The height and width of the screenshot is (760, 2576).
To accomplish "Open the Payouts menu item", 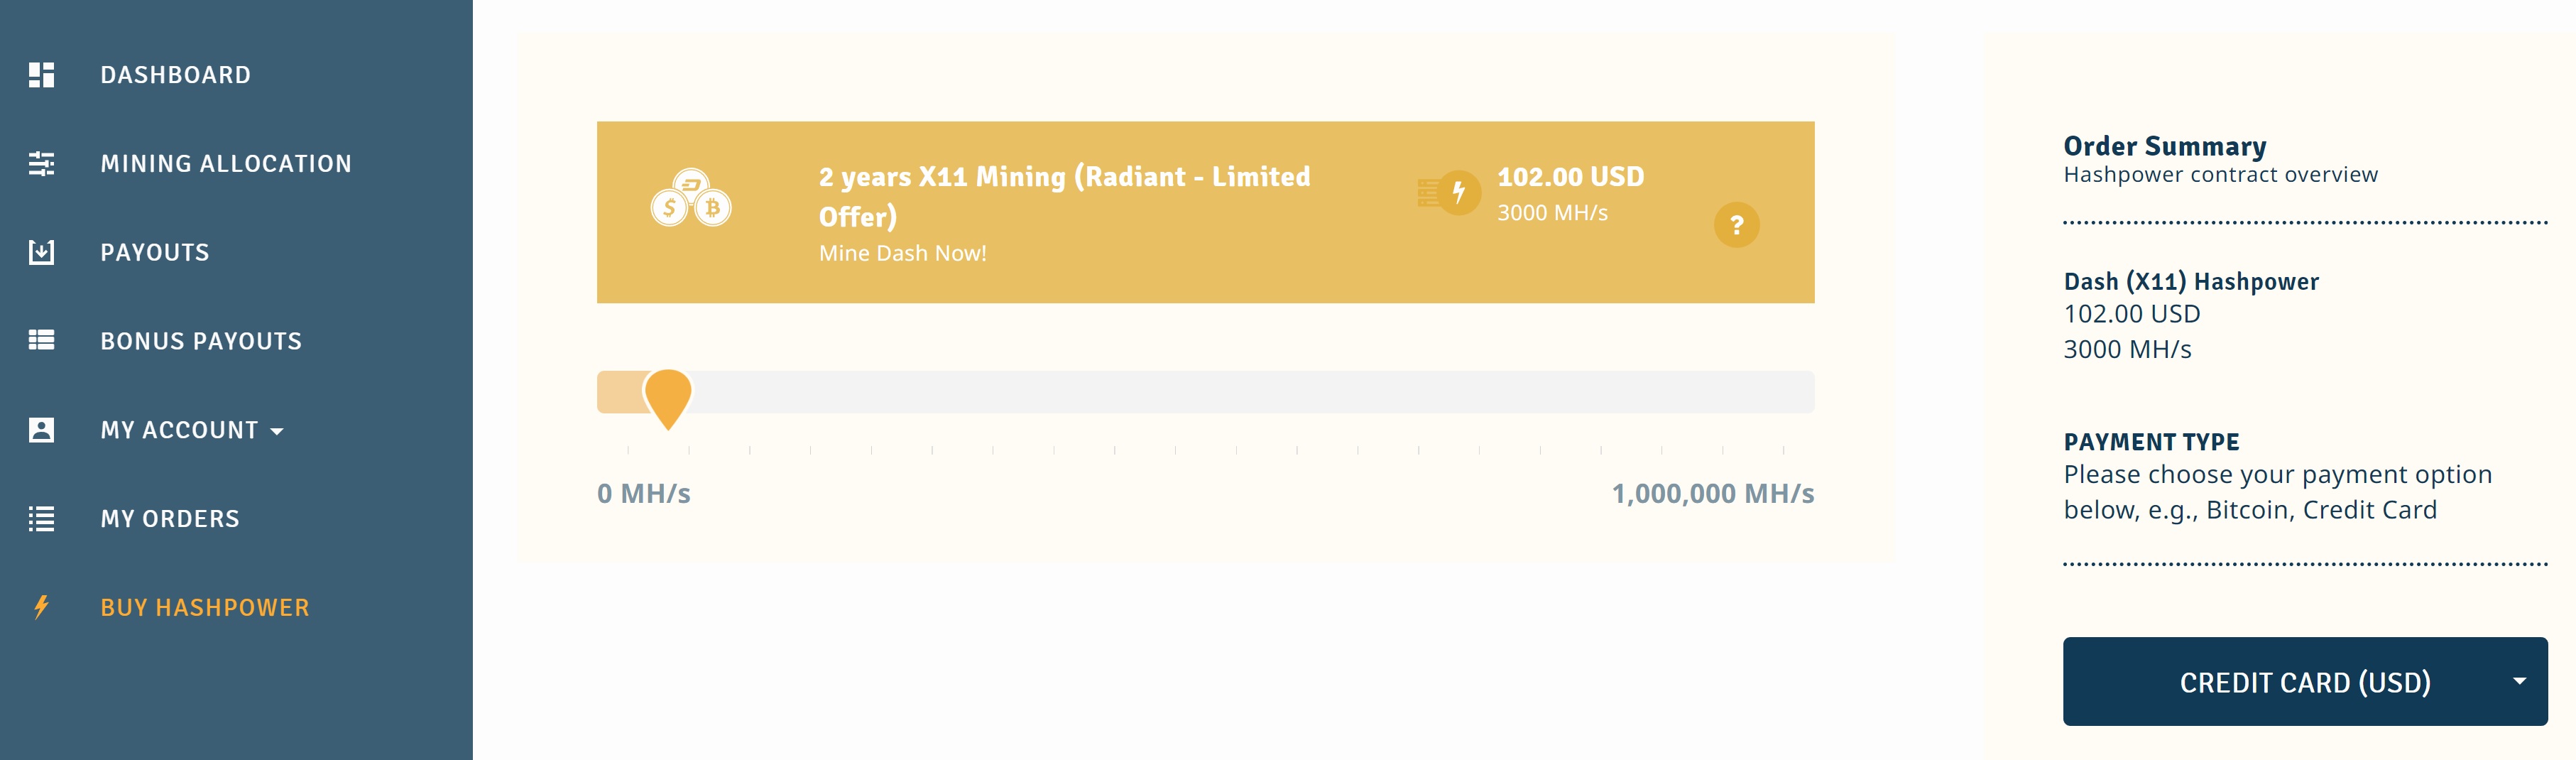I will tap(155, 252).
